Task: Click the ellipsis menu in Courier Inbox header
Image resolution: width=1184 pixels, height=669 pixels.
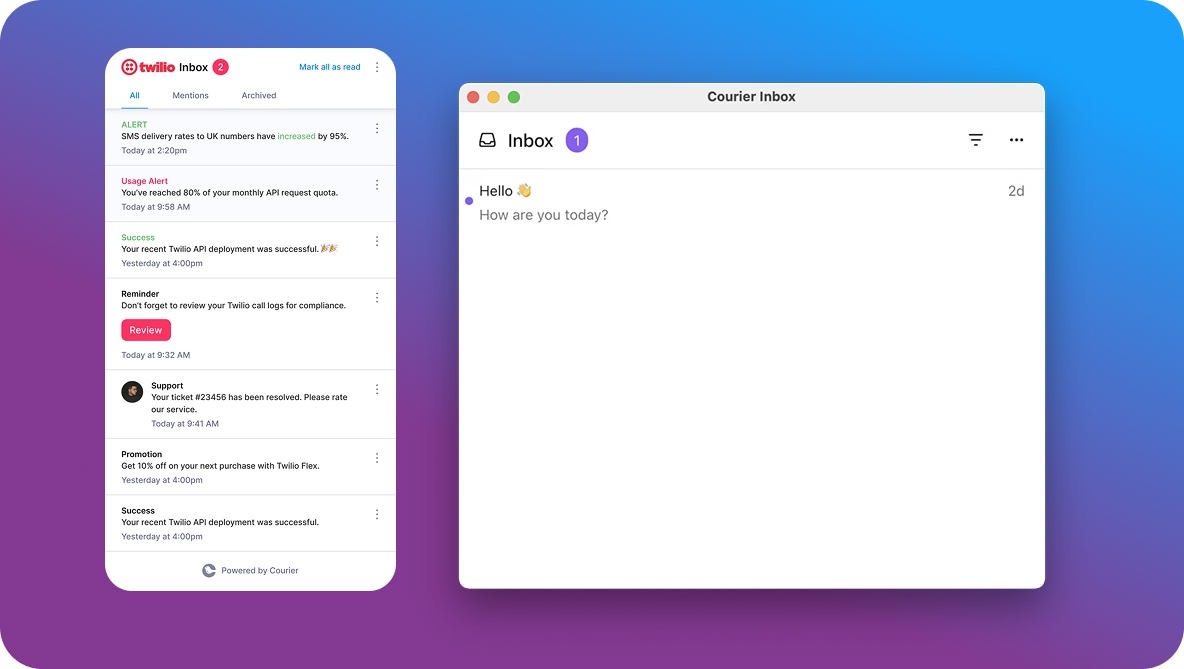Action: coord(1016,140)
